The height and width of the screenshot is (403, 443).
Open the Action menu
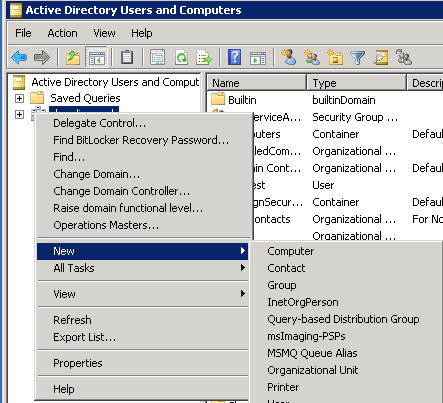click(62, 33)
